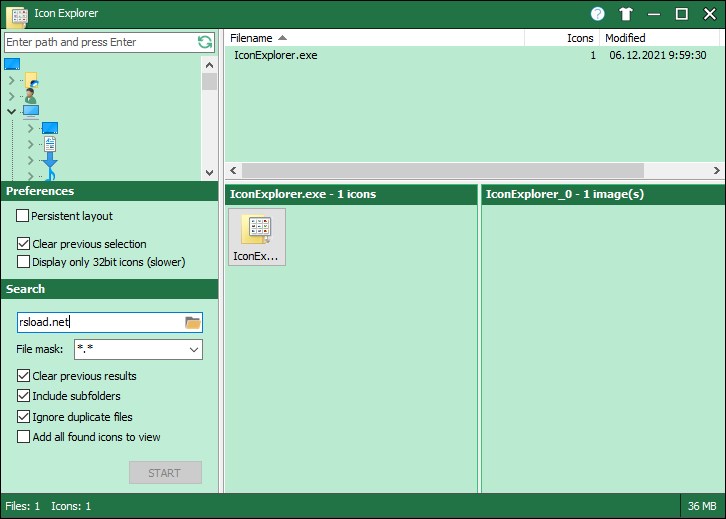726x519 pixels.
Task: Select the Documents icon in the tree
Action: point(50,144)
